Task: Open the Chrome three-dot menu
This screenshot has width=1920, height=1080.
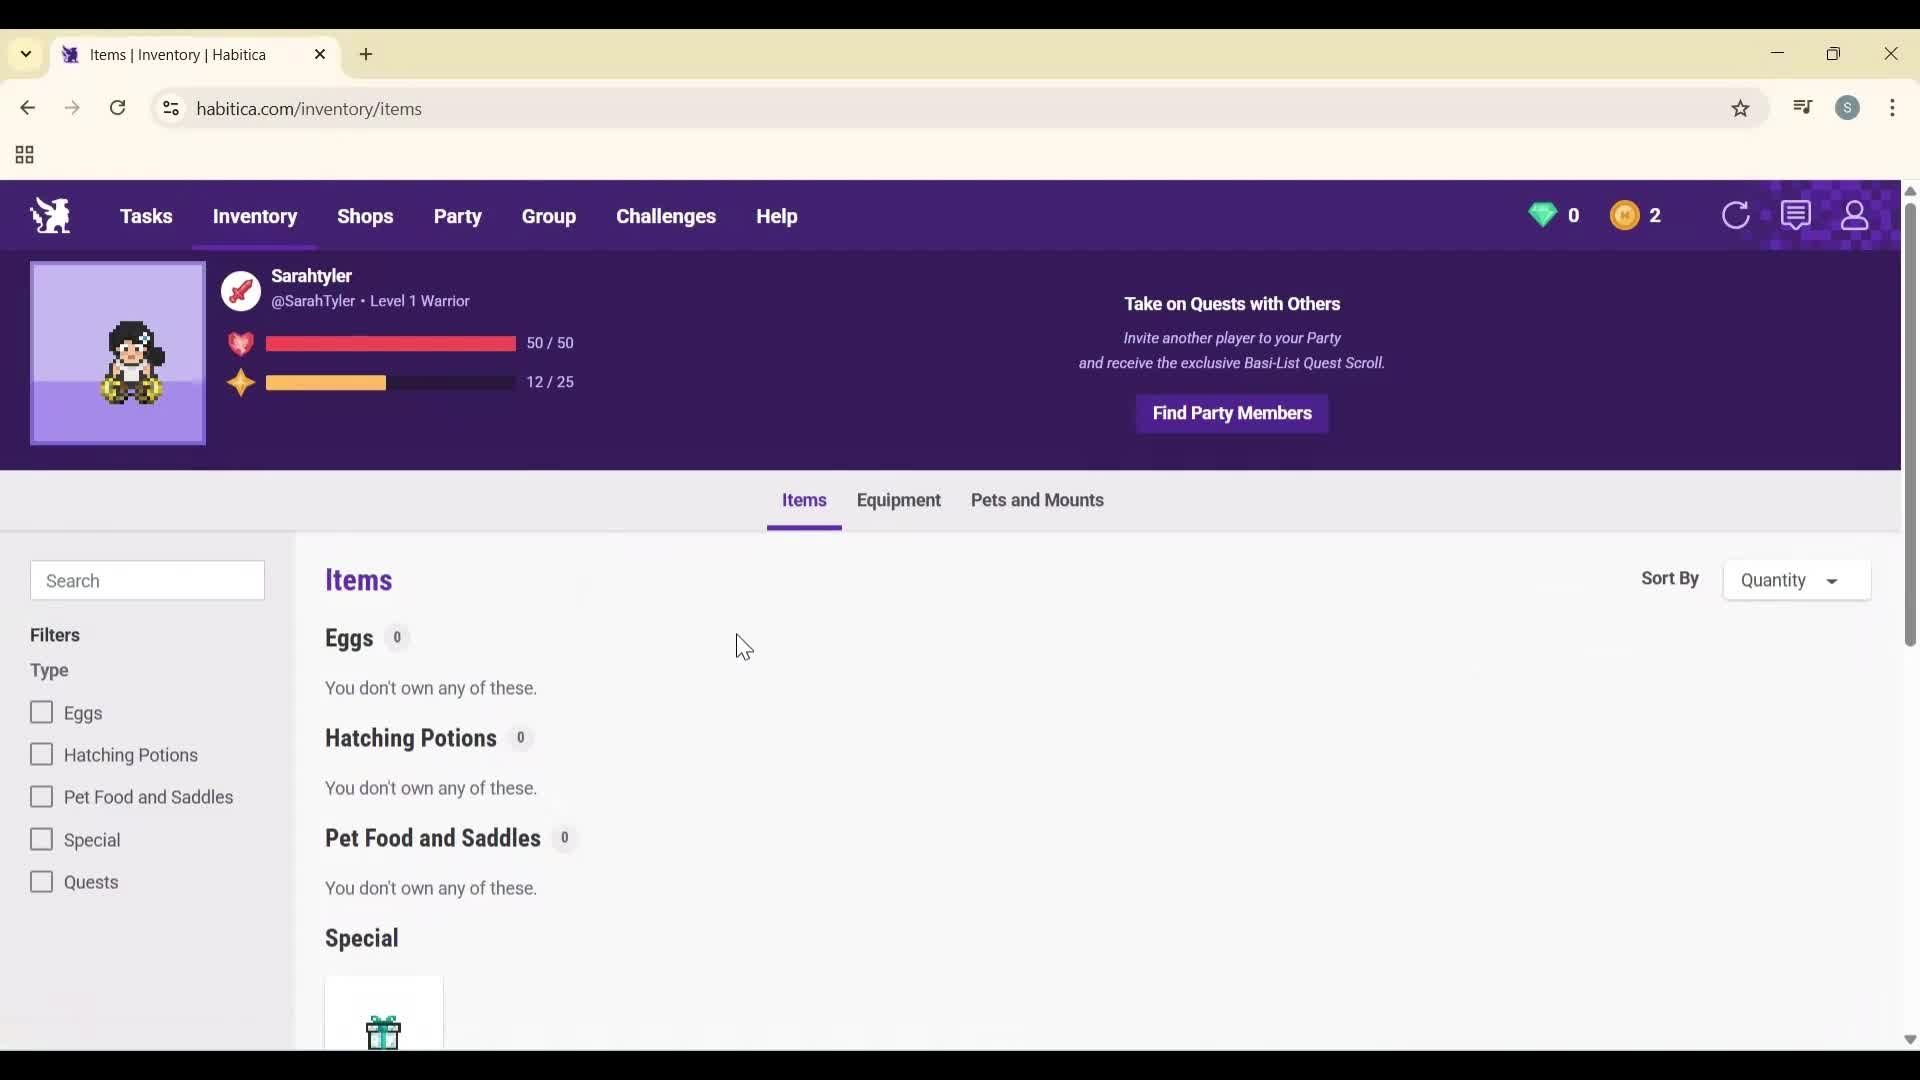Action: click(1893, 108)
